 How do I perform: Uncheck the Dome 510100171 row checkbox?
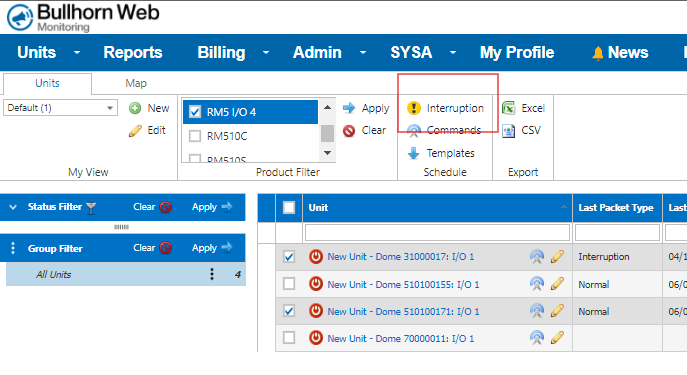pos(289,311)
